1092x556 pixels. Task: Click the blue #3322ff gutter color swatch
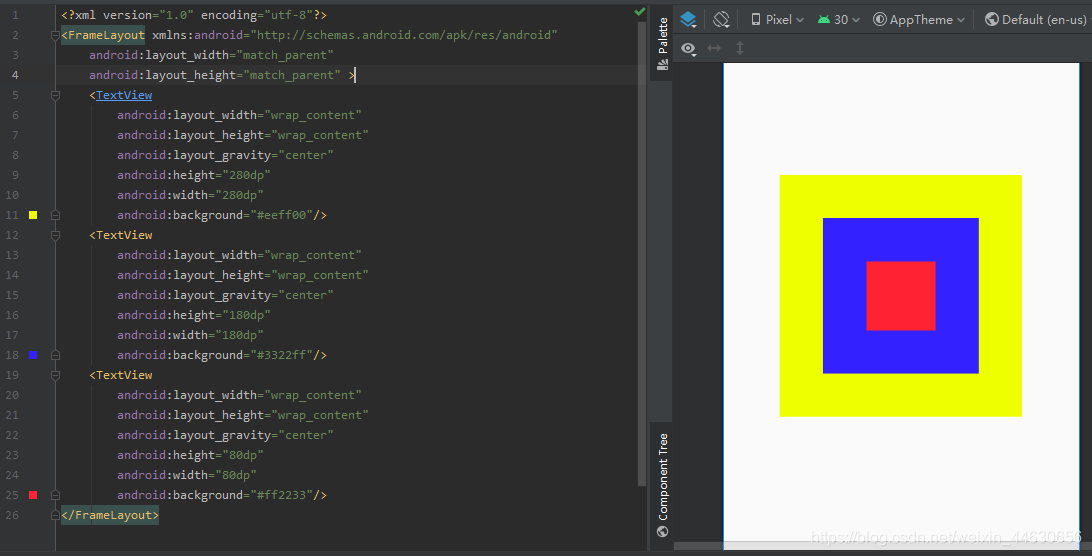coord(33,355)
